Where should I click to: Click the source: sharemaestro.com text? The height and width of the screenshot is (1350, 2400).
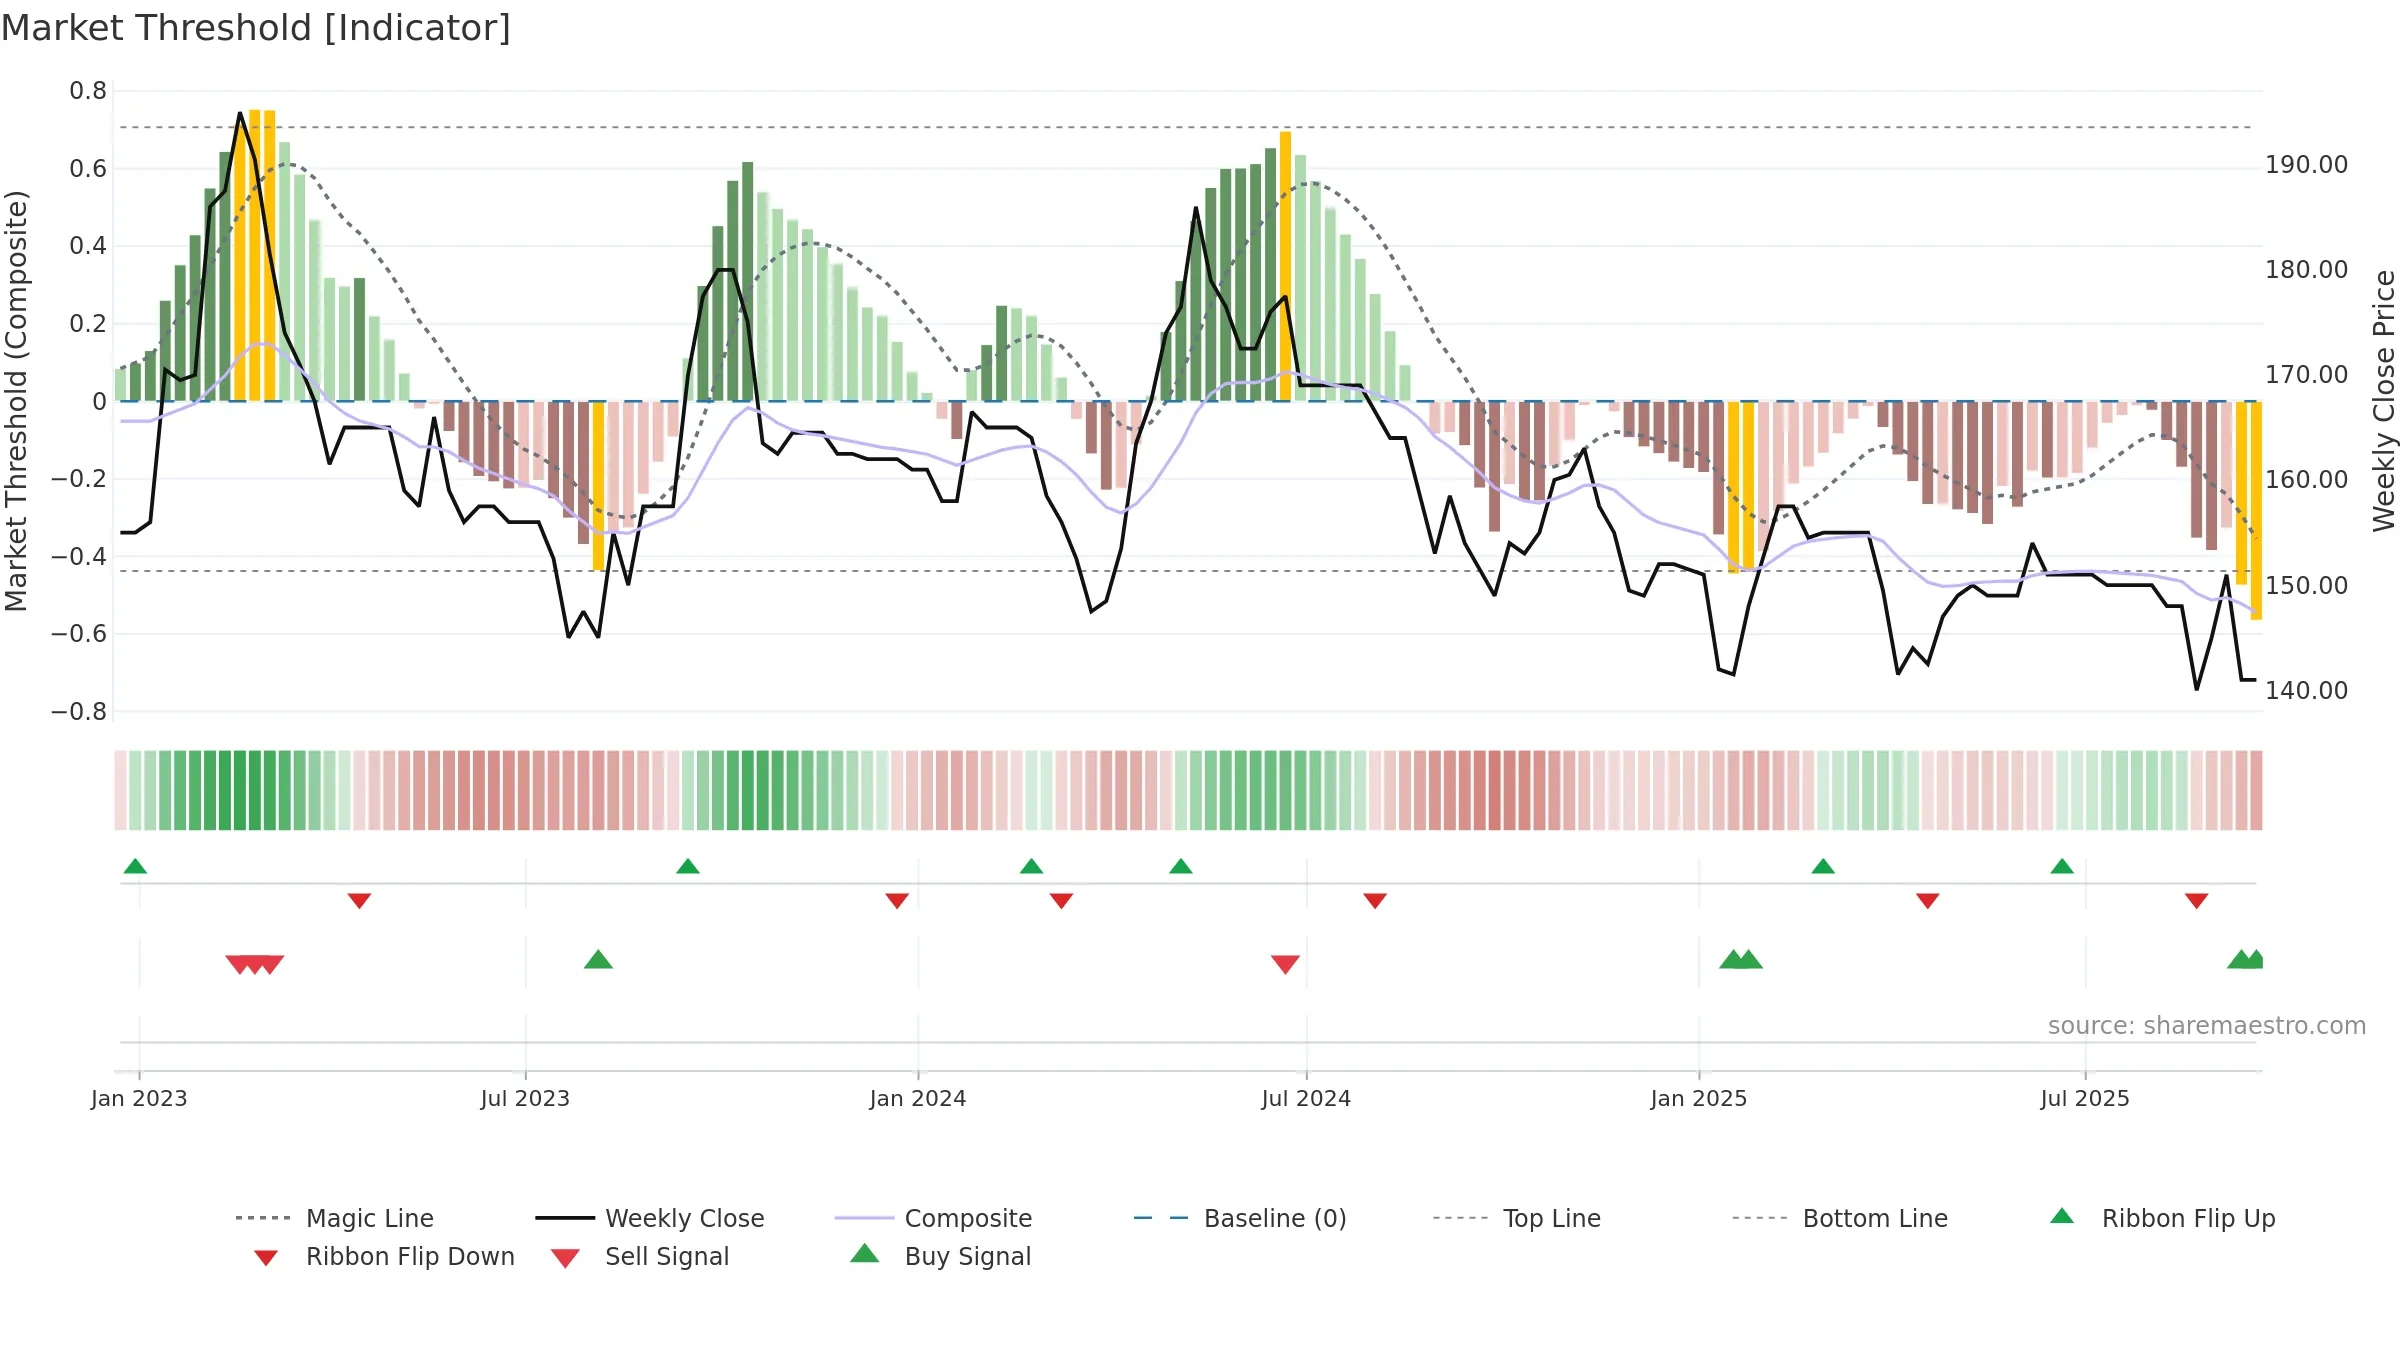2207,1025
